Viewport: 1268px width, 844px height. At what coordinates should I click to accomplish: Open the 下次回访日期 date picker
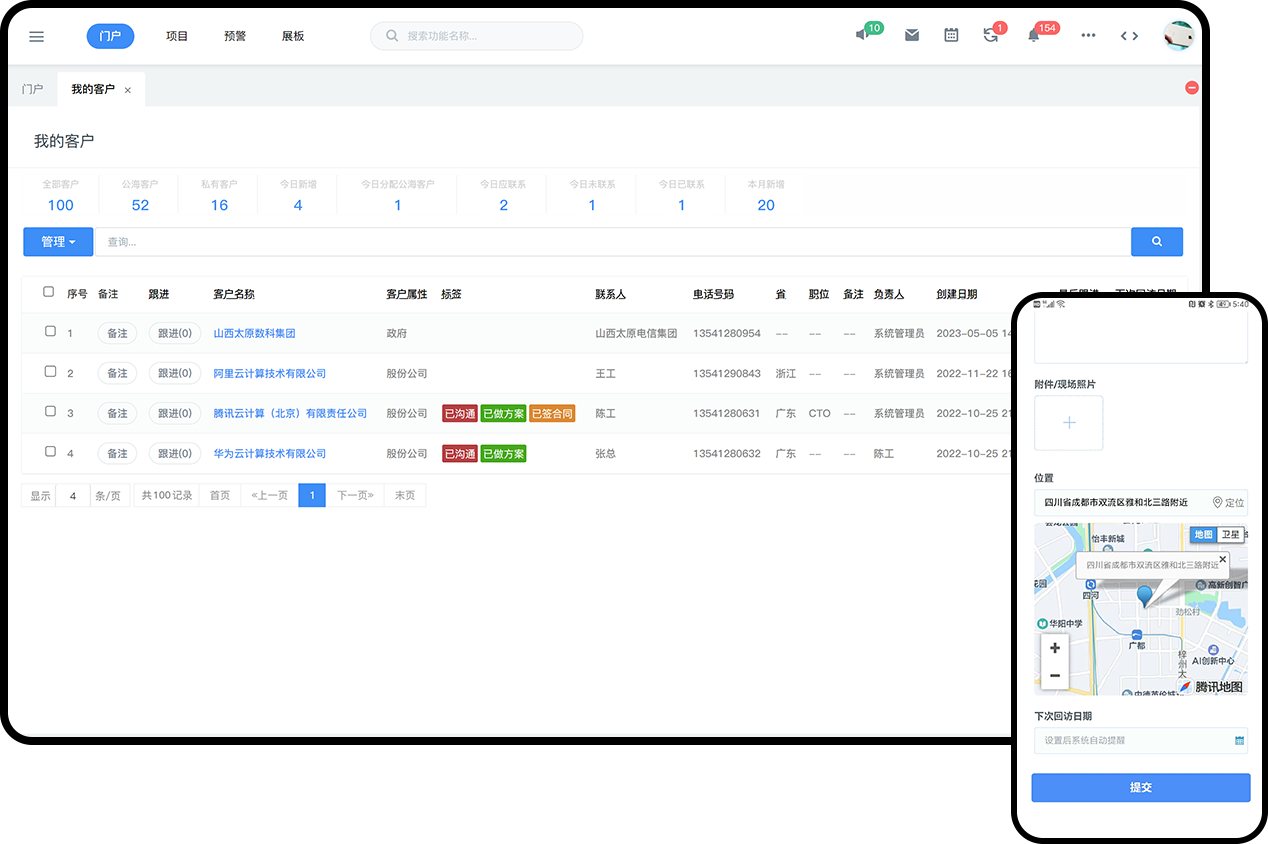(1140, 741)
